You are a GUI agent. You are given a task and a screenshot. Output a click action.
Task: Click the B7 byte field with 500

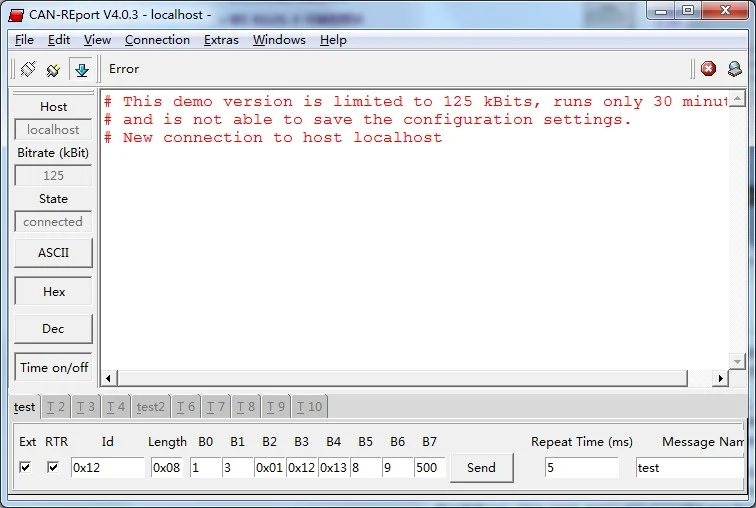click(429, 468)
